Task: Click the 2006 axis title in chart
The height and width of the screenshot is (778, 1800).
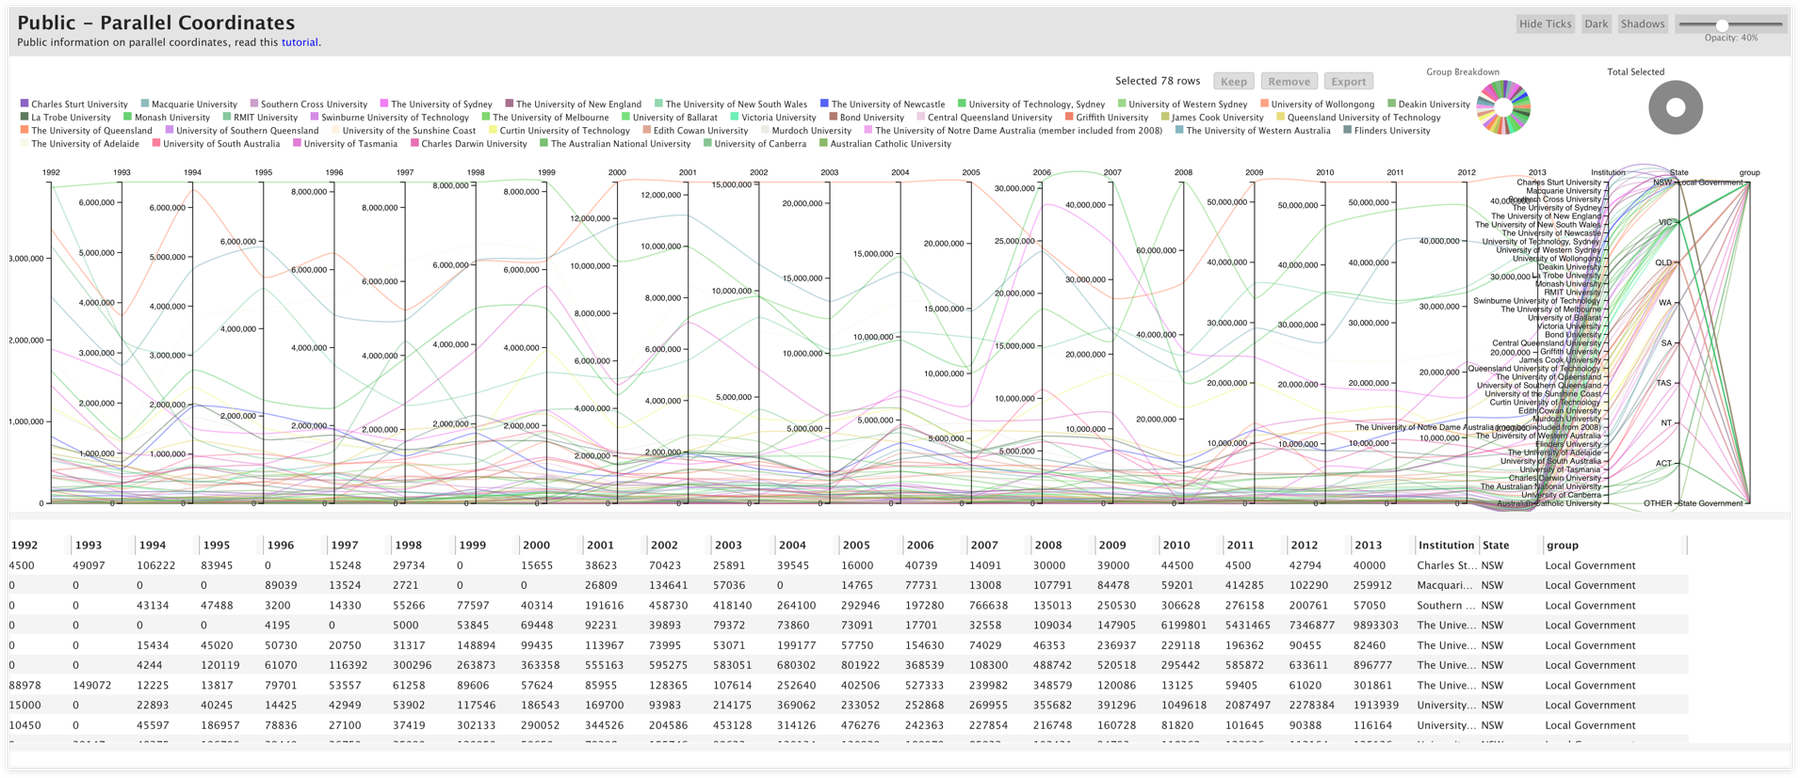Action: point(1042,172)
